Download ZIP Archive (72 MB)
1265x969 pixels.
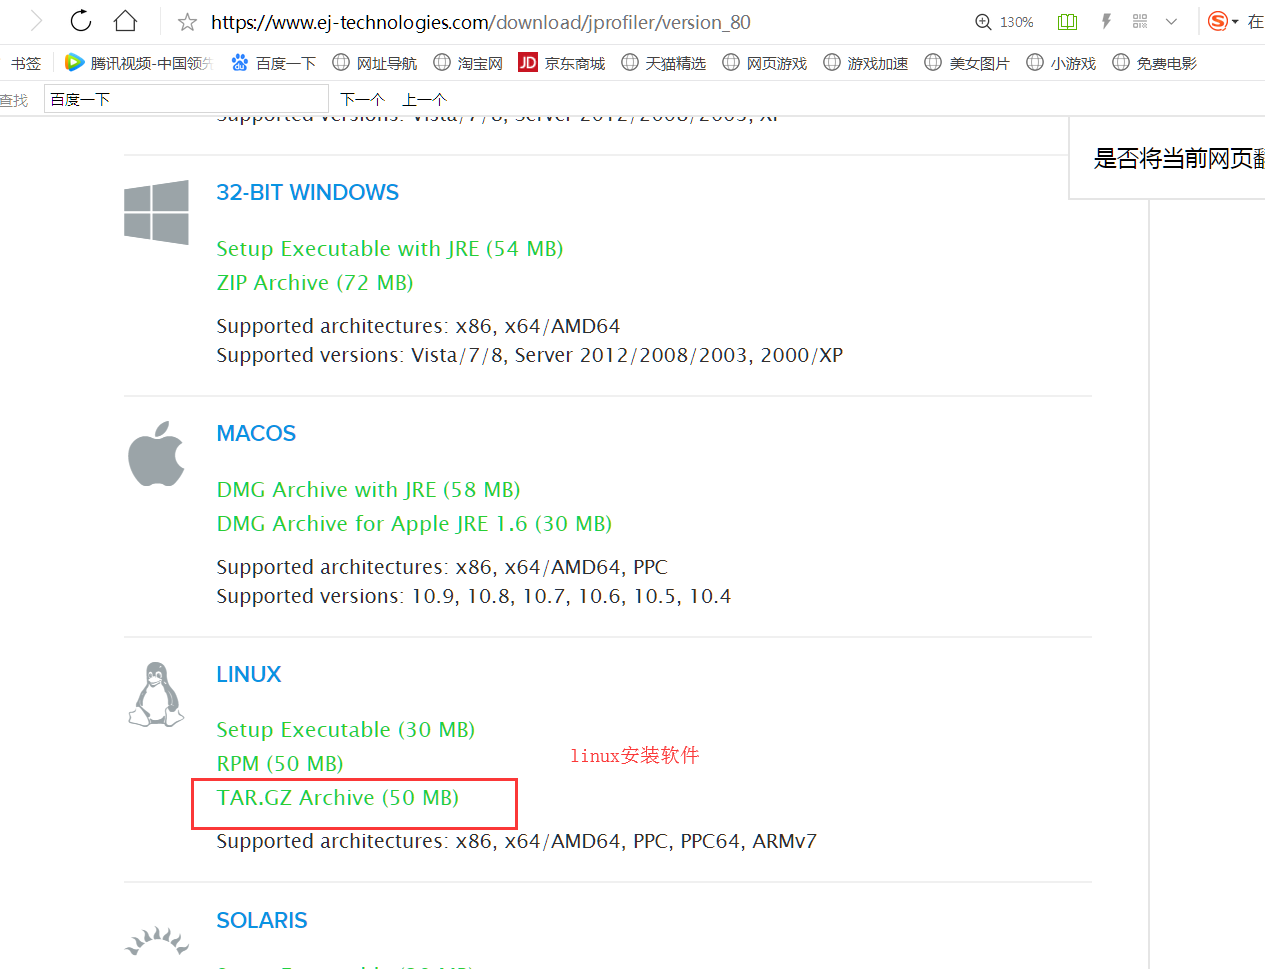pos(315,282)
